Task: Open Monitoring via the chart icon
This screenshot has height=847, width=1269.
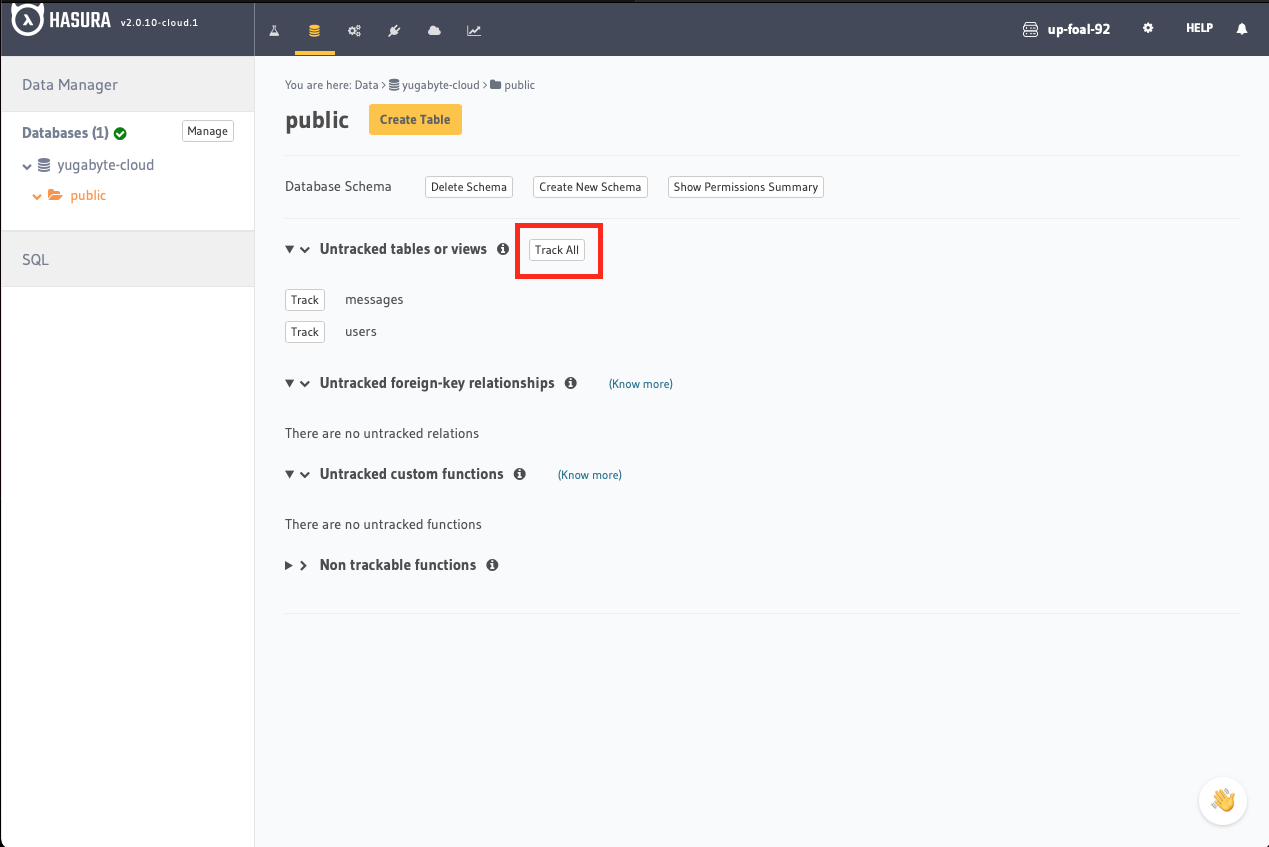Action: [x=473, y=30]
